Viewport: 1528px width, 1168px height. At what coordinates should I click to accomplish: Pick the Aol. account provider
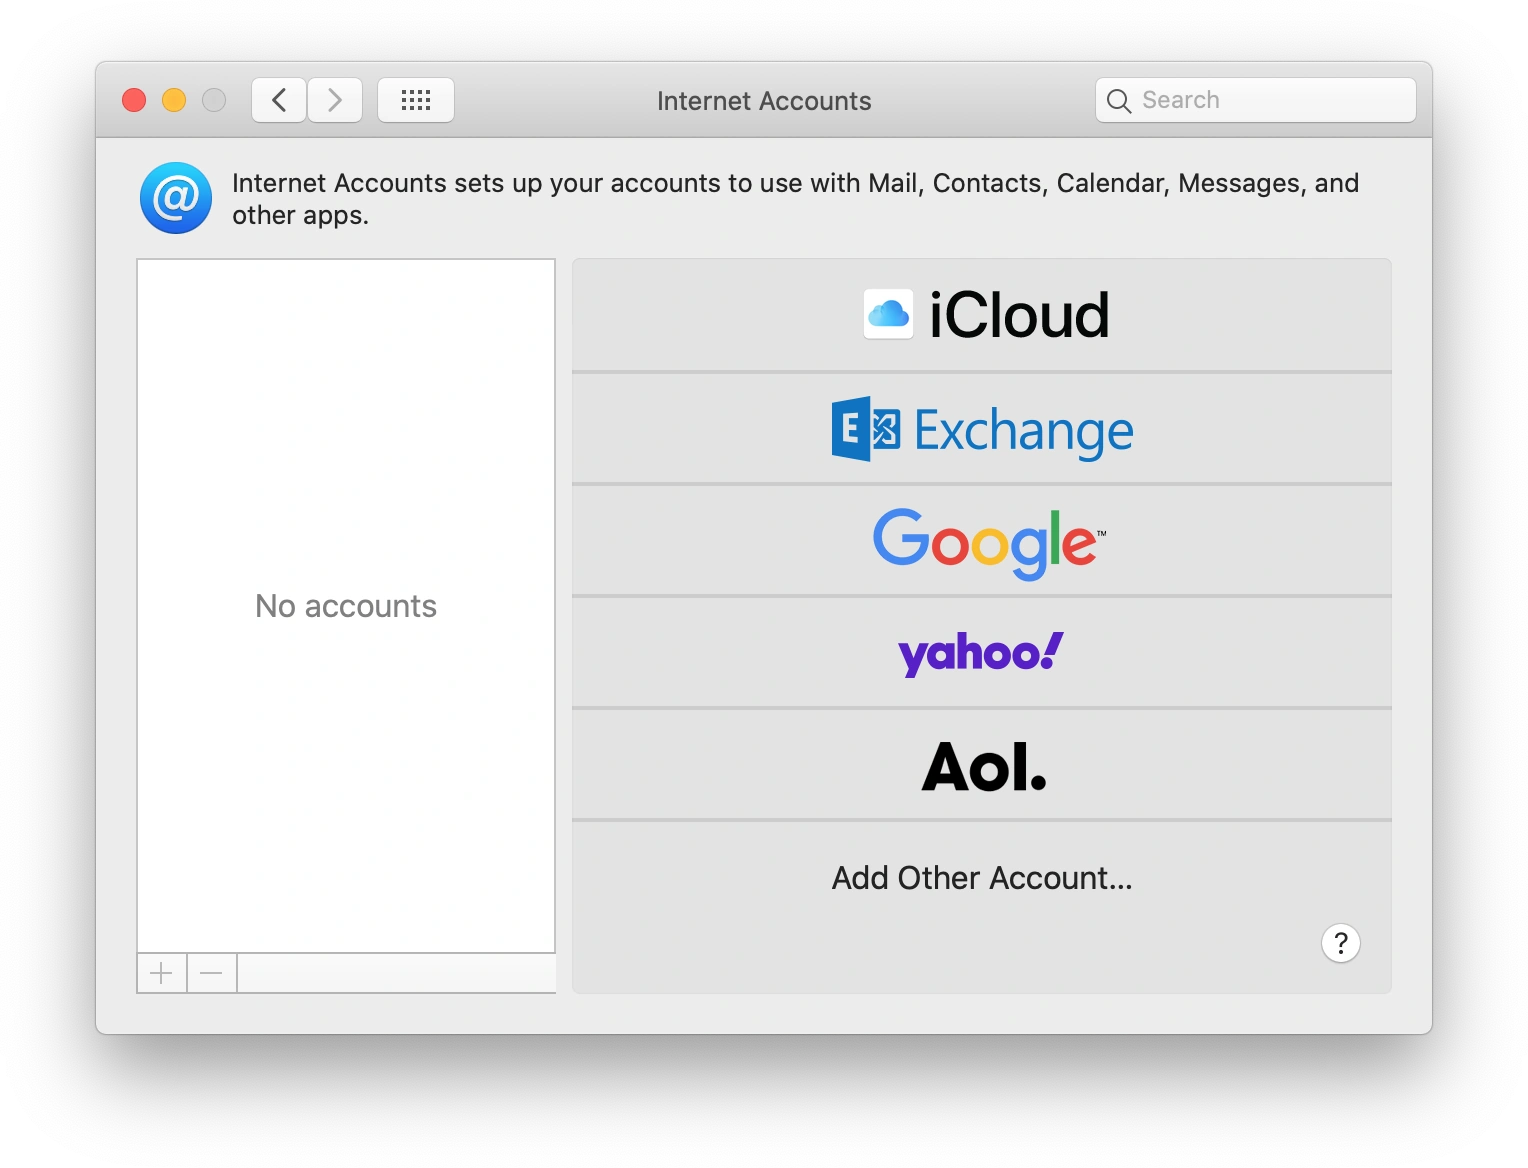982,765
